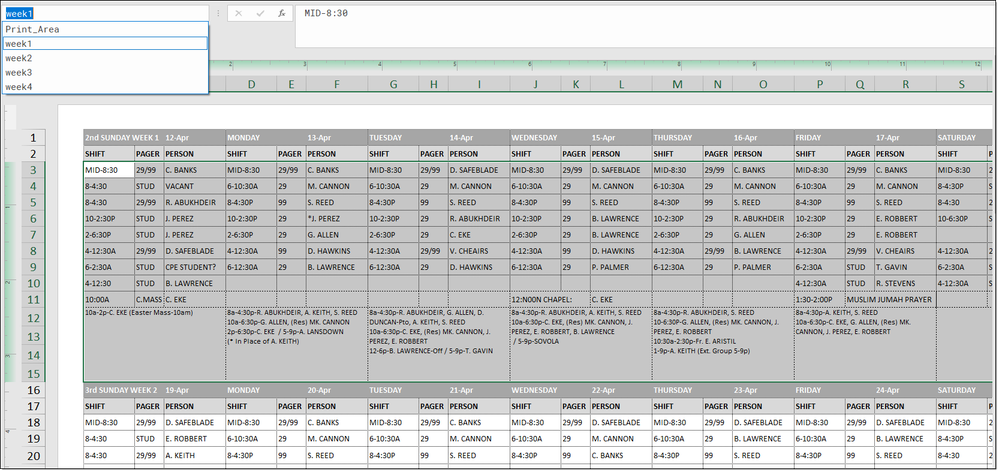999x472 pixels.
Task: Click the '16-Apr' date cell
Action: click(763, 138)
